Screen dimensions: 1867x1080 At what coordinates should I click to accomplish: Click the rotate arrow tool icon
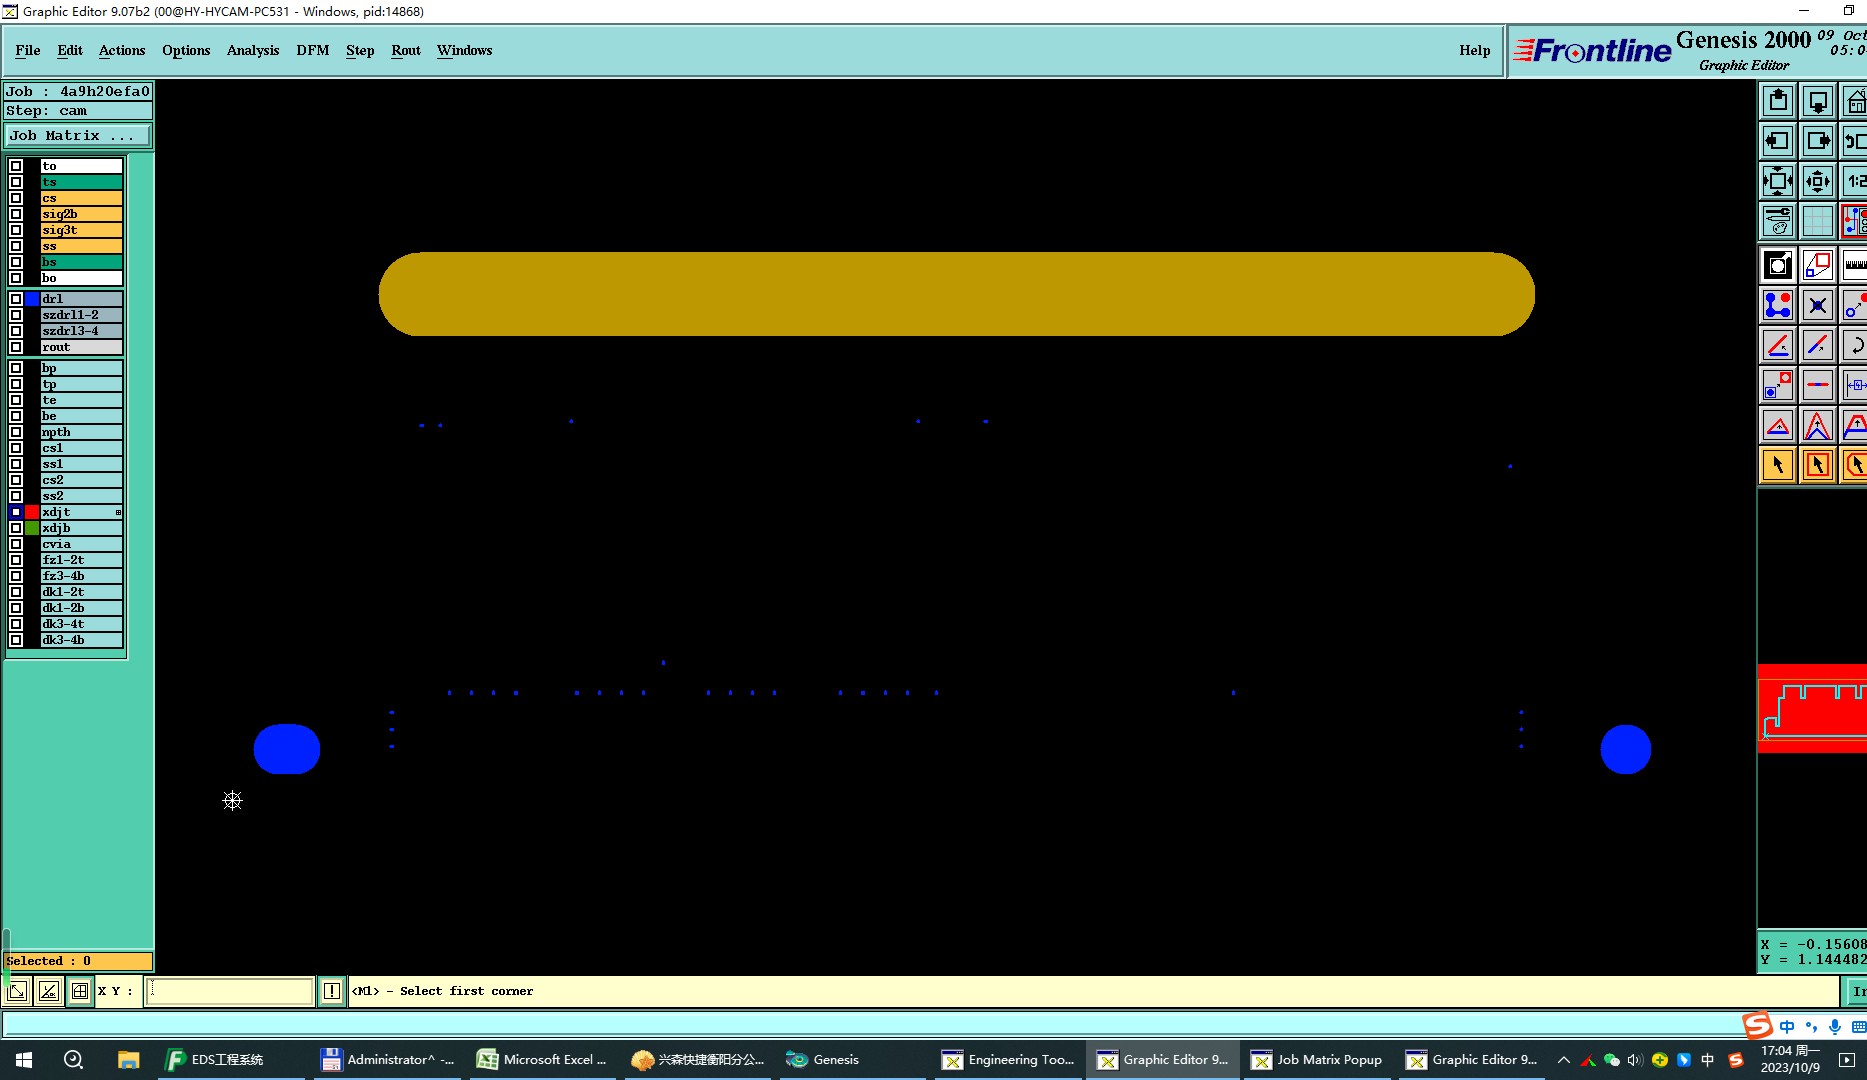pos(1854,345)
